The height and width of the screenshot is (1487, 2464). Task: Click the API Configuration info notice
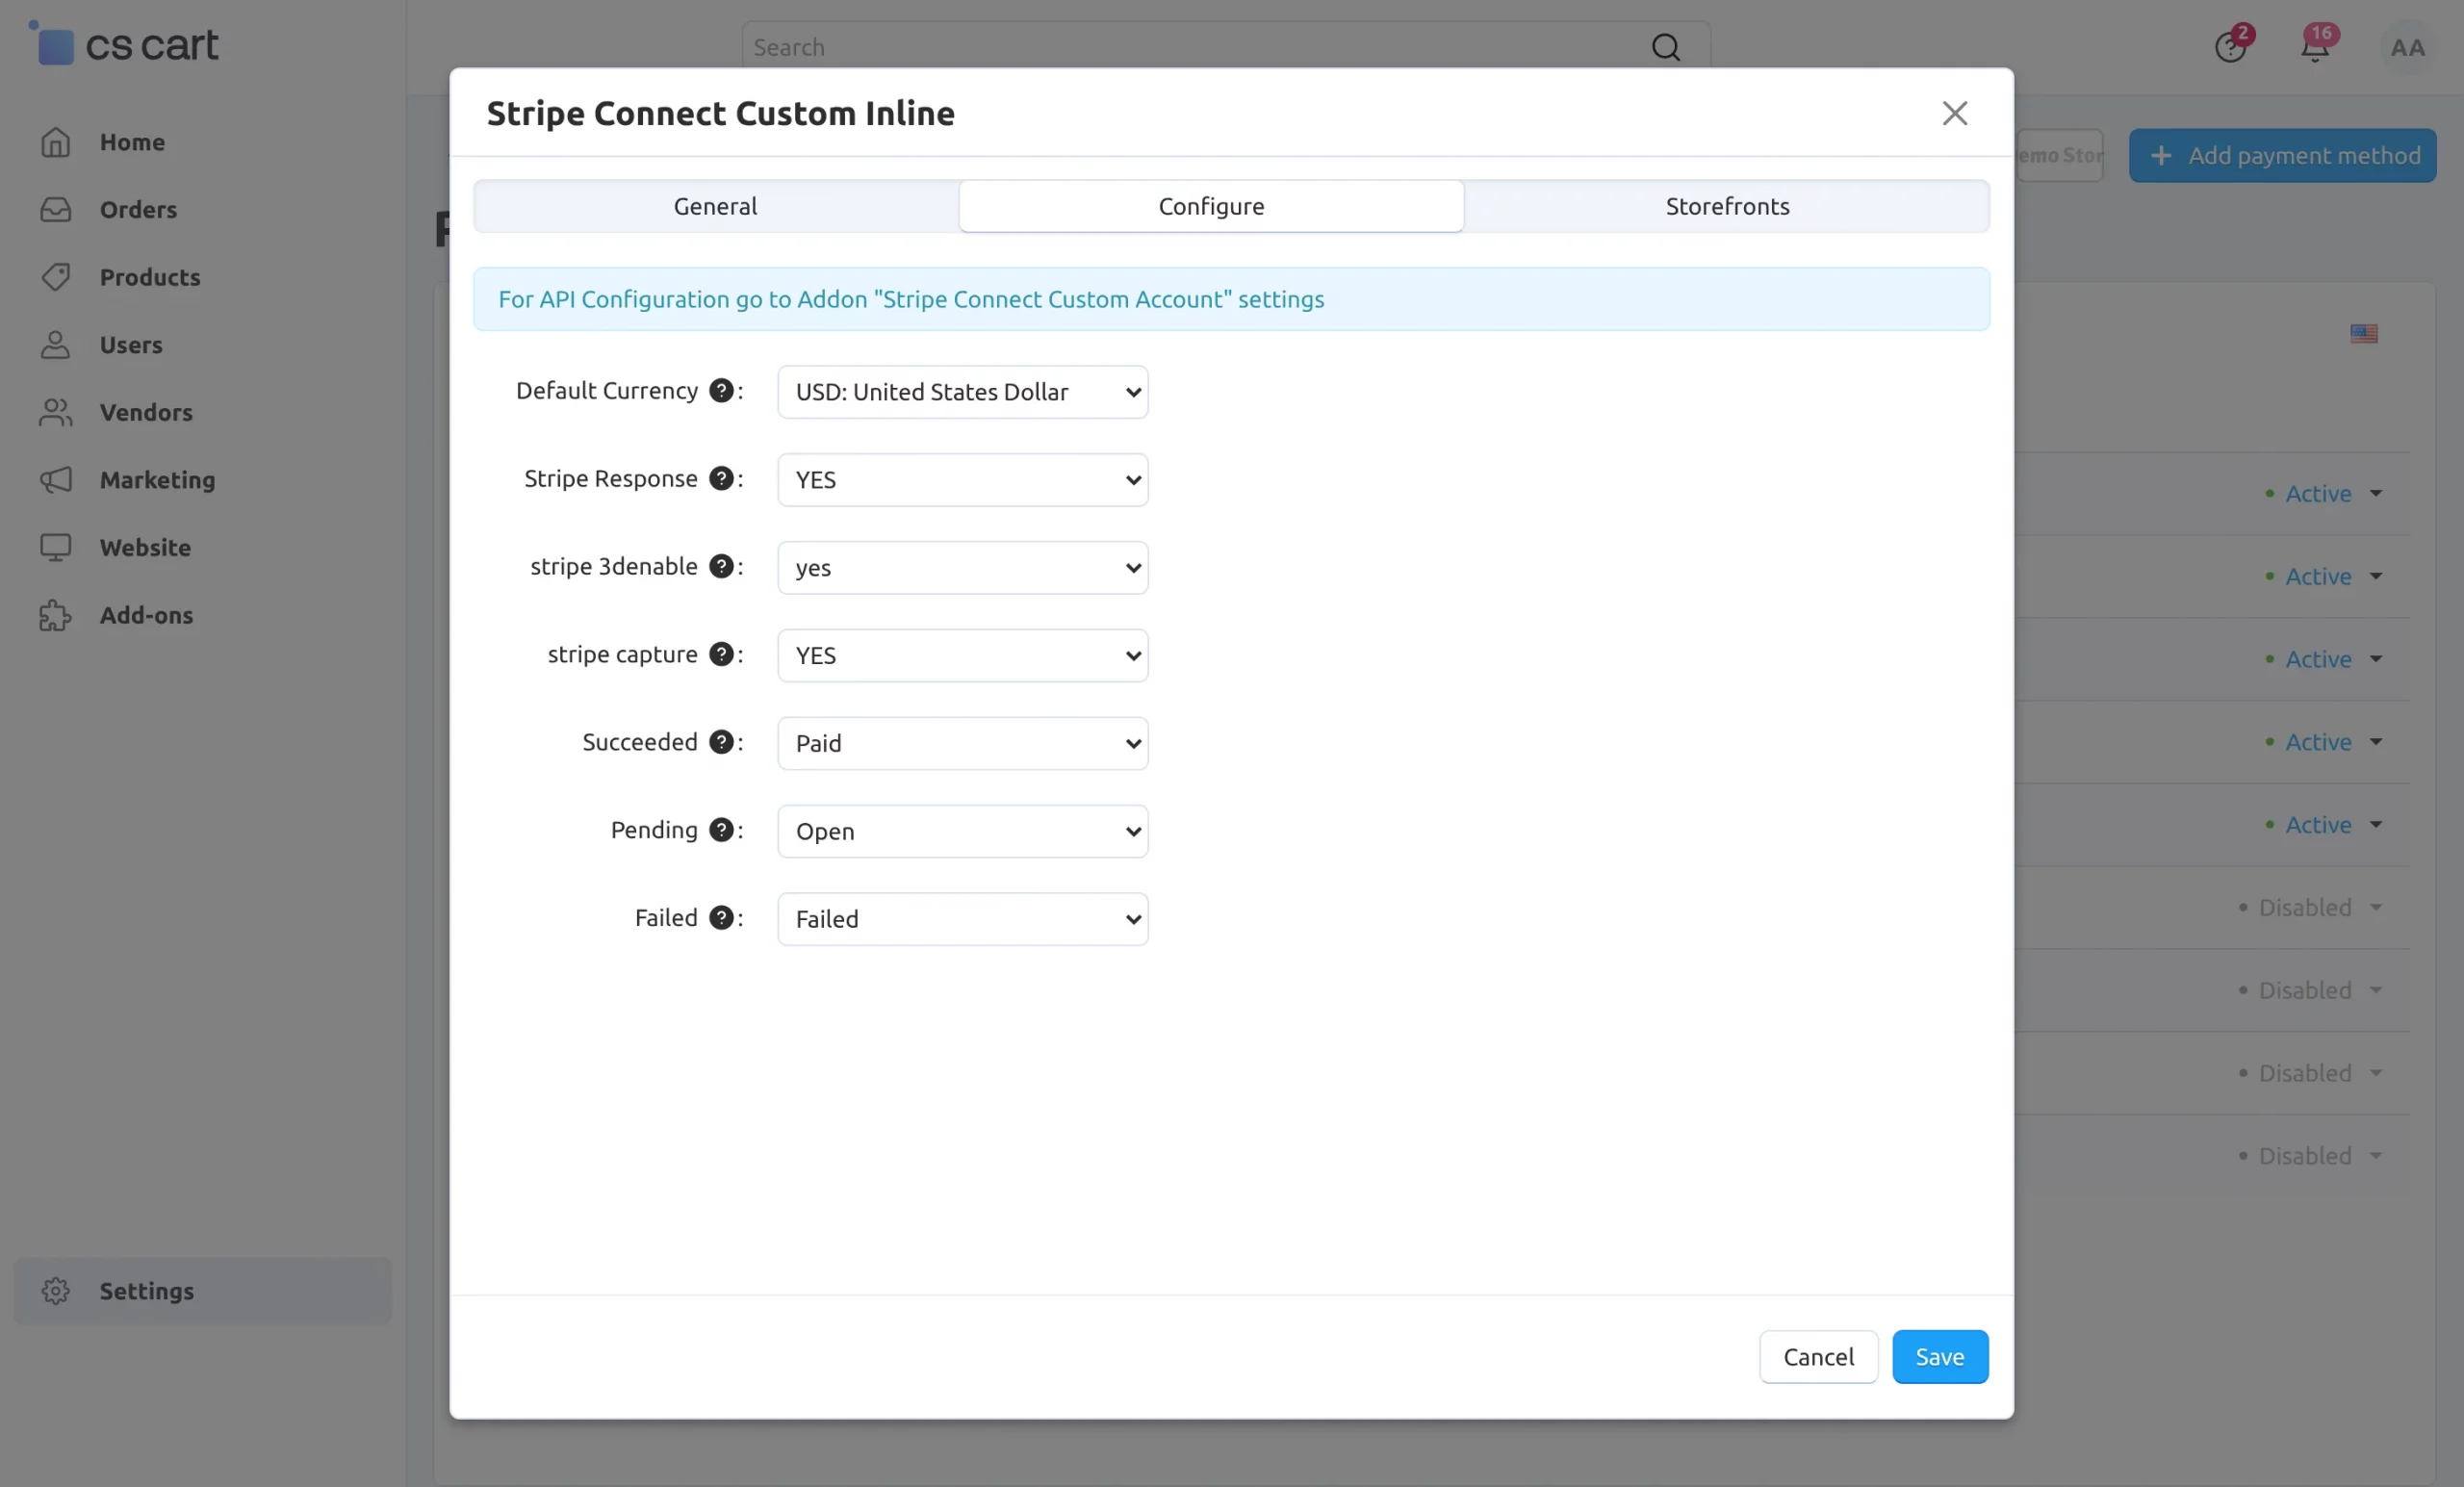pos(1231,299)
